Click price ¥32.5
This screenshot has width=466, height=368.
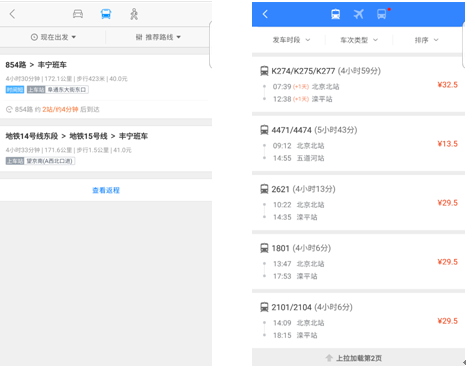click(x=448, y=85)
